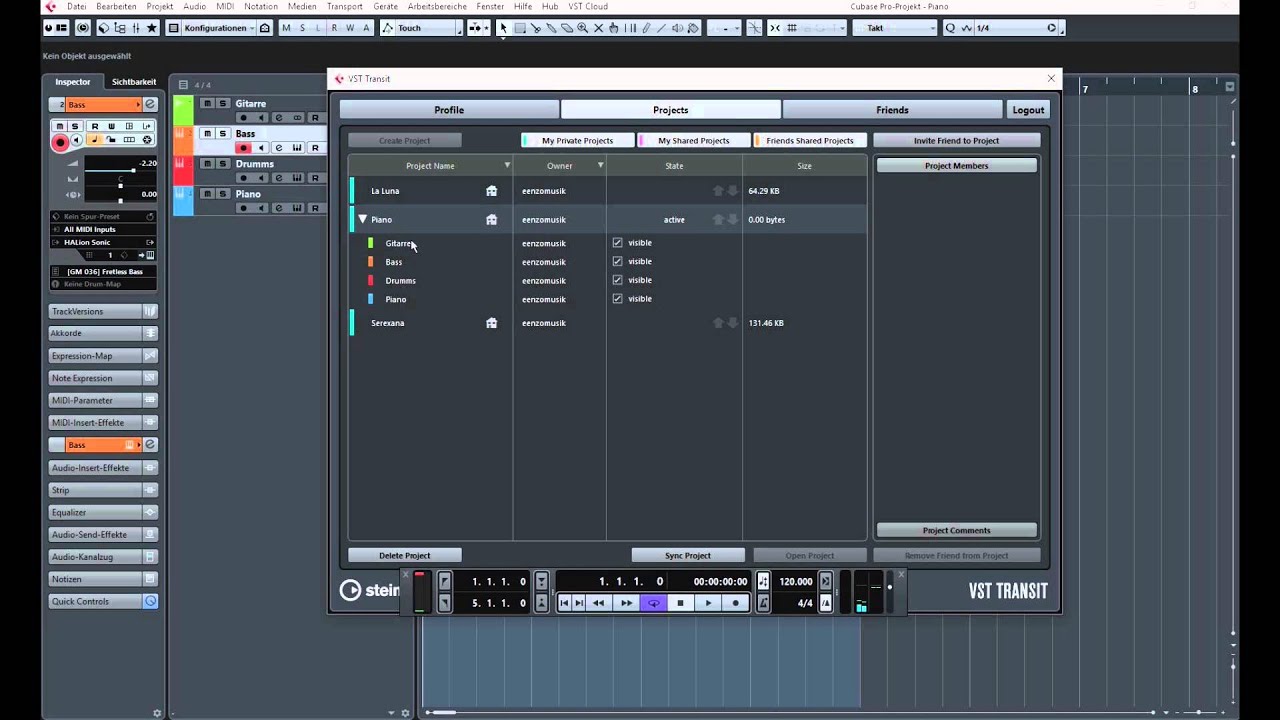Expand the Equalizer inspector section
Viewport: 1280px width, 720px height.
pos(103,512)
